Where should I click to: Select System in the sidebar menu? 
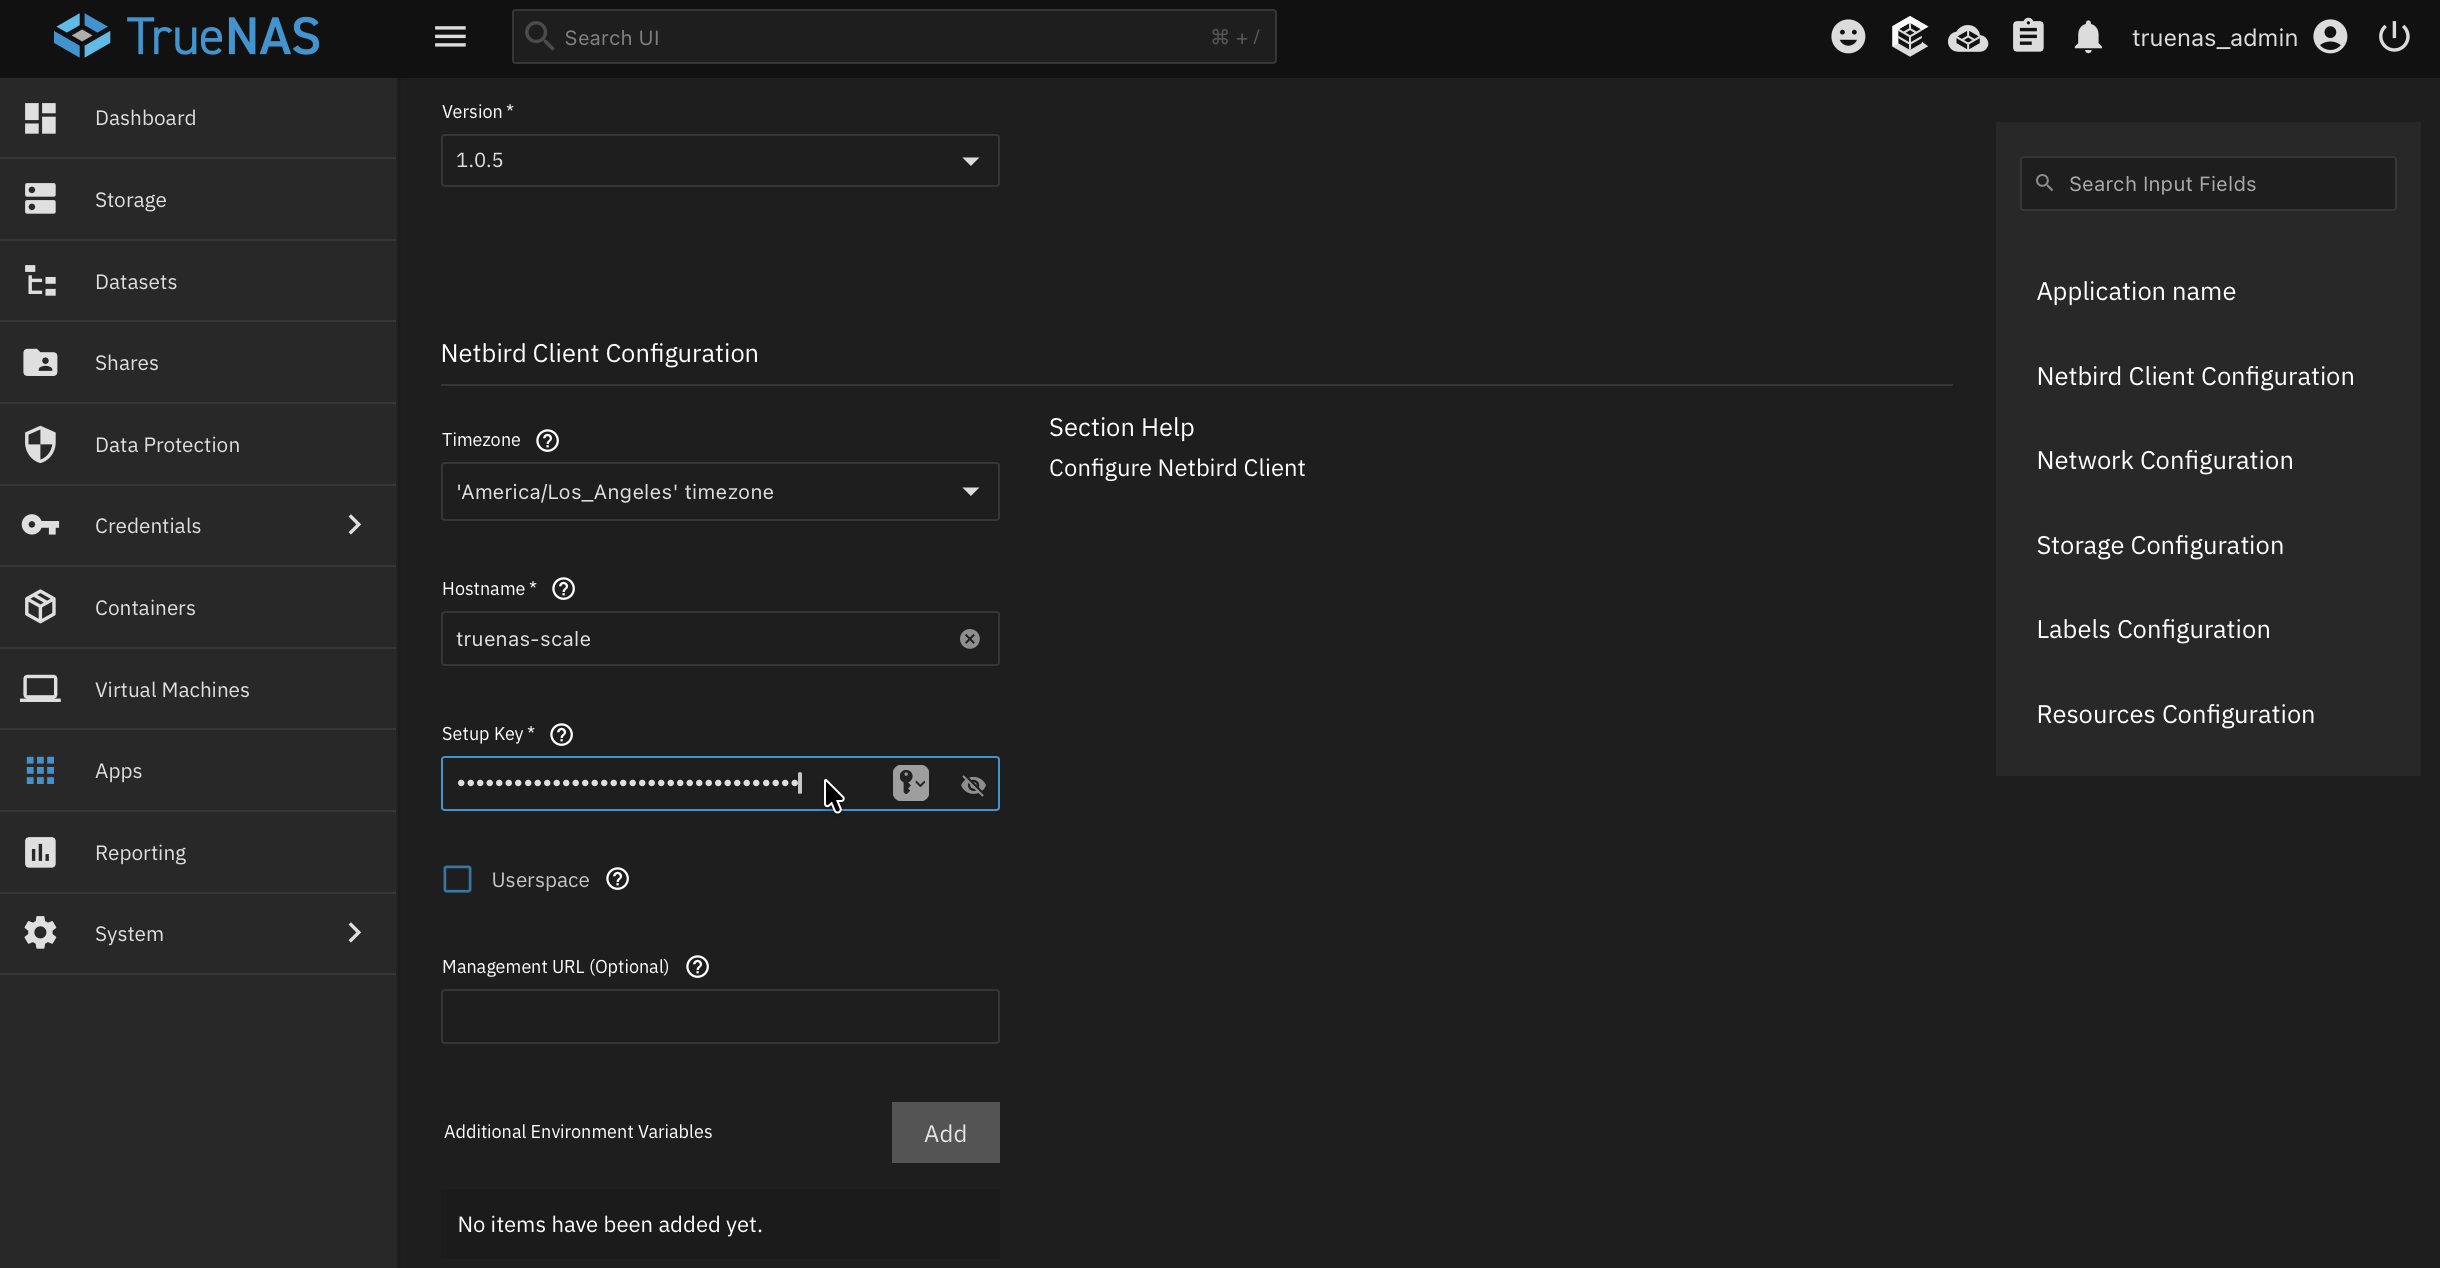point(129,932)
